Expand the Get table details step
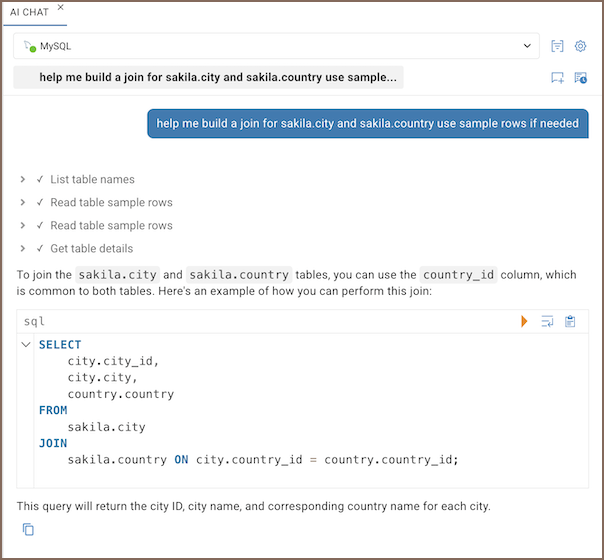The width and height of the screenshot is (604, 560). click(x=23, y=248)
